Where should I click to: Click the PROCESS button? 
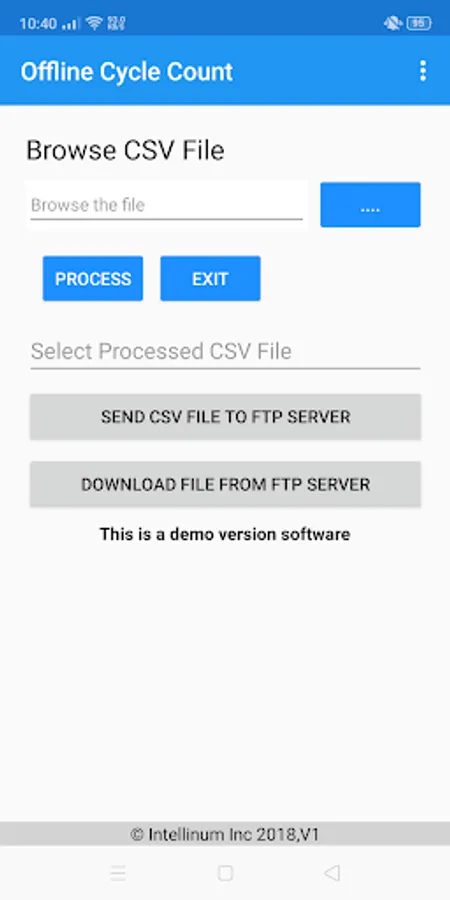[93, 278]
